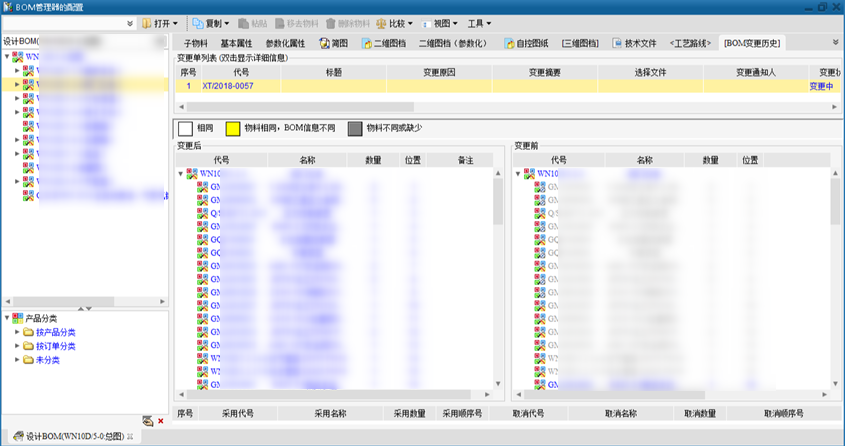This screenshot has width=845, height=446.
Task: Open the 打开 toolbar dropdown
Action: (160, 23)
